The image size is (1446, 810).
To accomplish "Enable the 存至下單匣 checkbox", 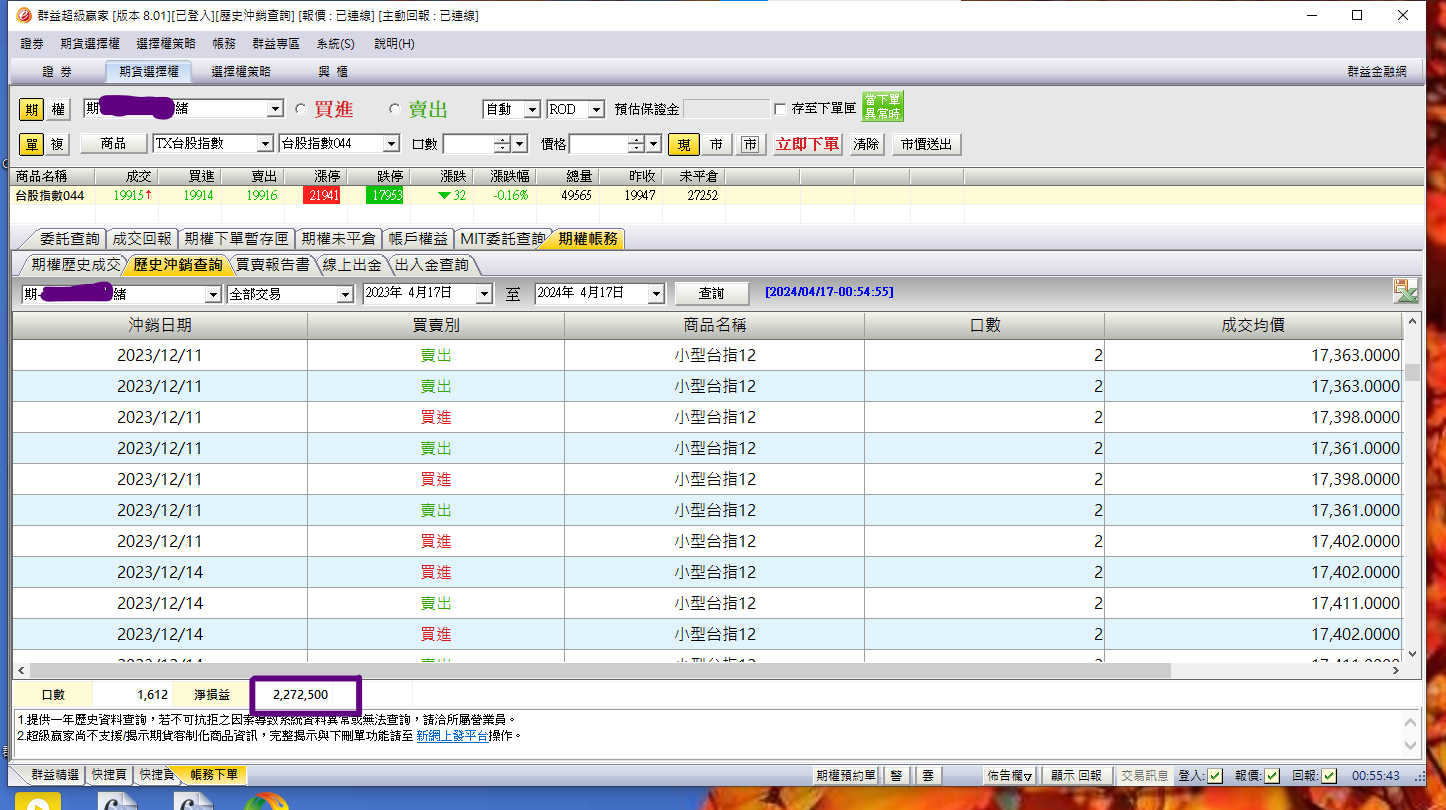I will 780,109.
